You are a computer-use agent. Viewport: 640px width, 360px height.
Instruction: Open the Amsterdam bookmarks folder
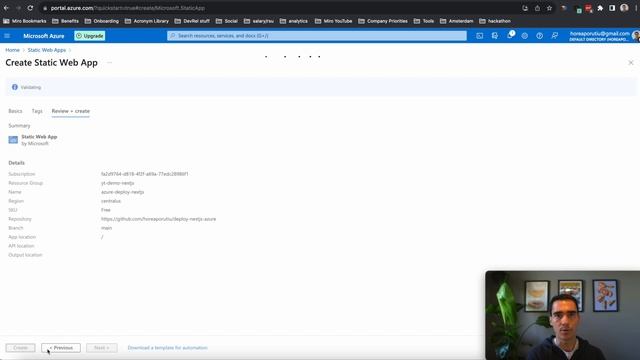(457, 21)
